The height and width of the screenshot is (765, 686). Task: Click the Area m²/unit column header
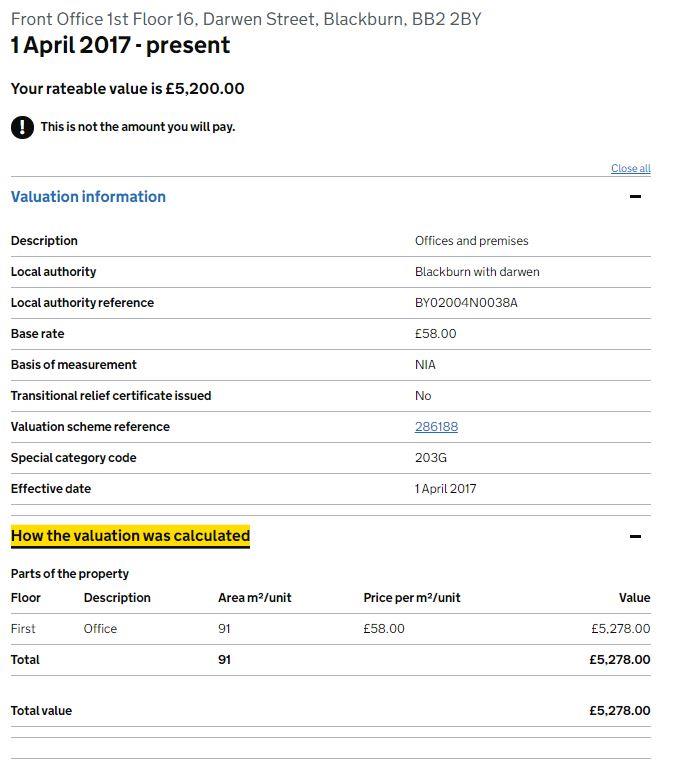click(x=254, y=598)
